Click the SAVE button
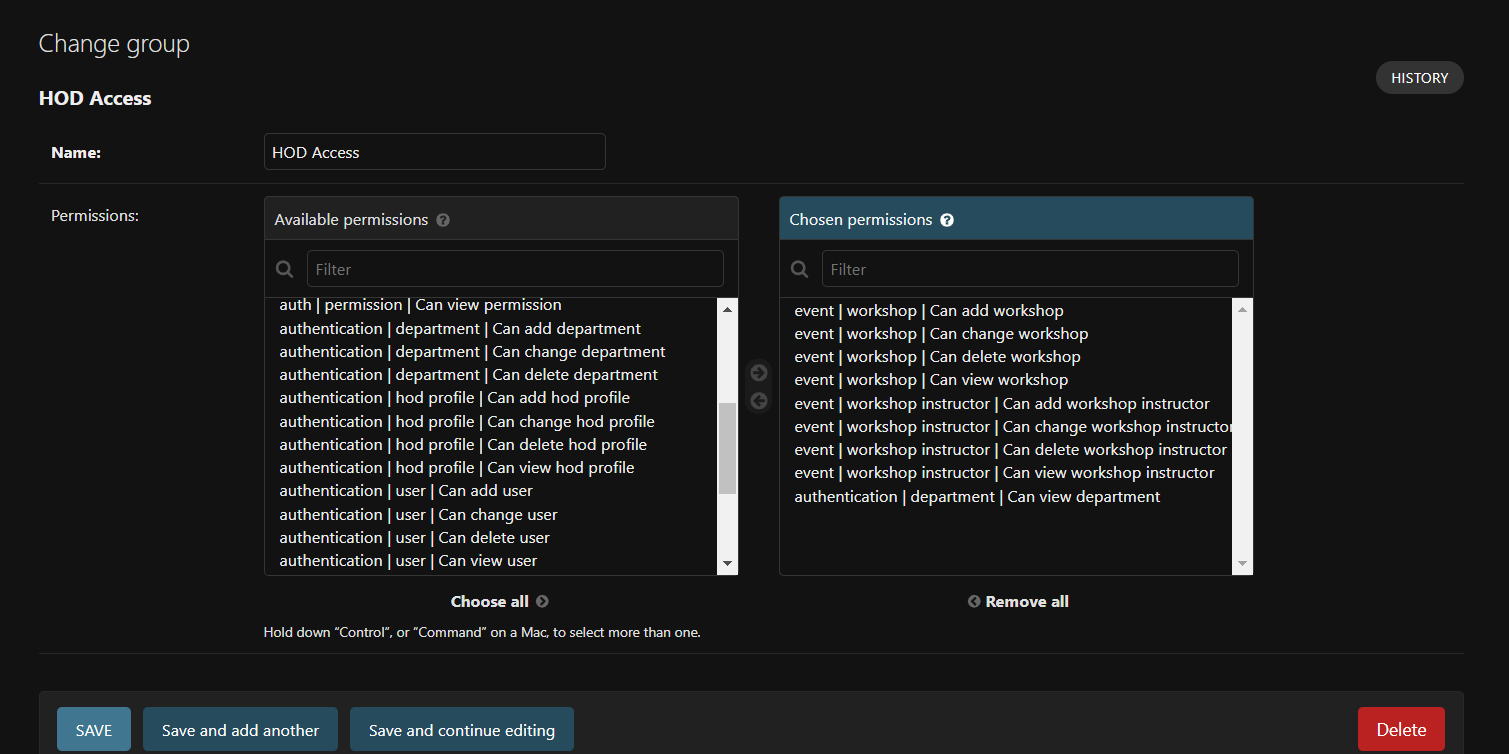Image resolution: width=1509 pixels, height=754 pixels. point(94,730)
